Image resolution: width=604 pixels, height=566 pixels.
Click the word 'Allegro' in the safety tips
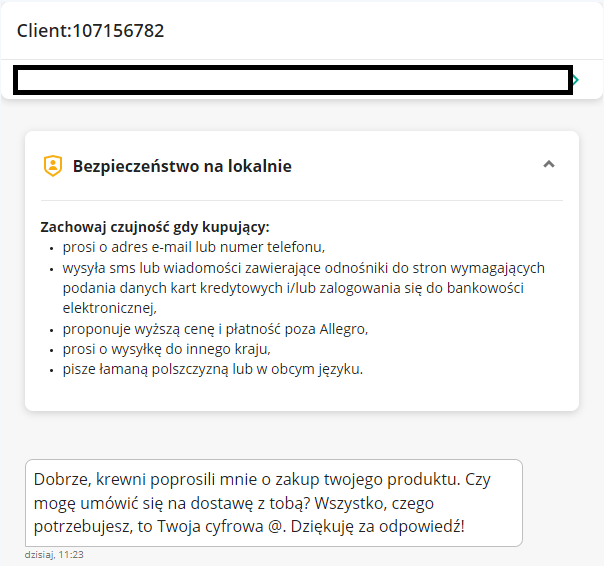tap(341, 329)
